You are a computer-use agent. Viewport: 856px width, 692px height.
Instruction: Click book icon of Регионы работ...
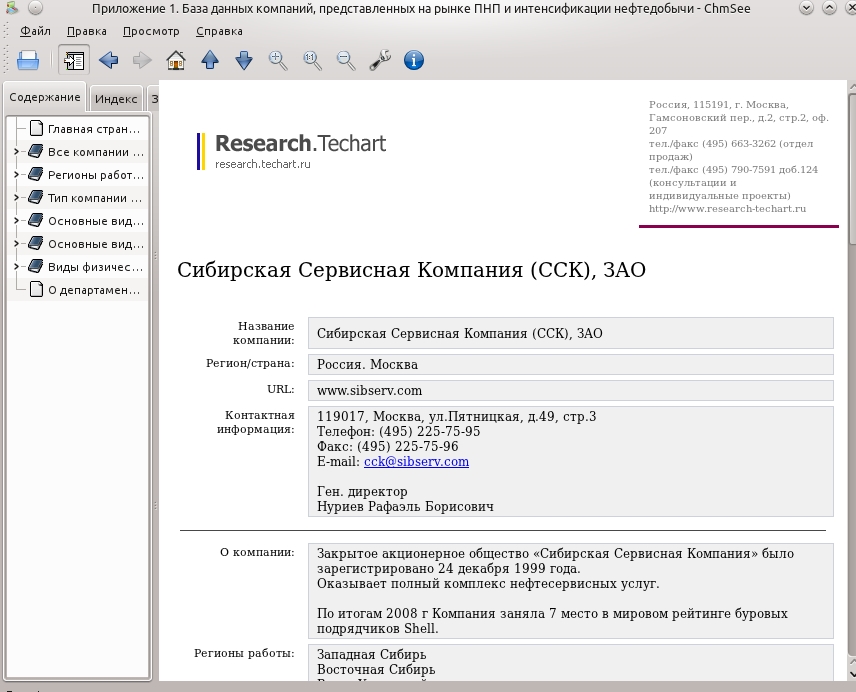tap(35, 174)
